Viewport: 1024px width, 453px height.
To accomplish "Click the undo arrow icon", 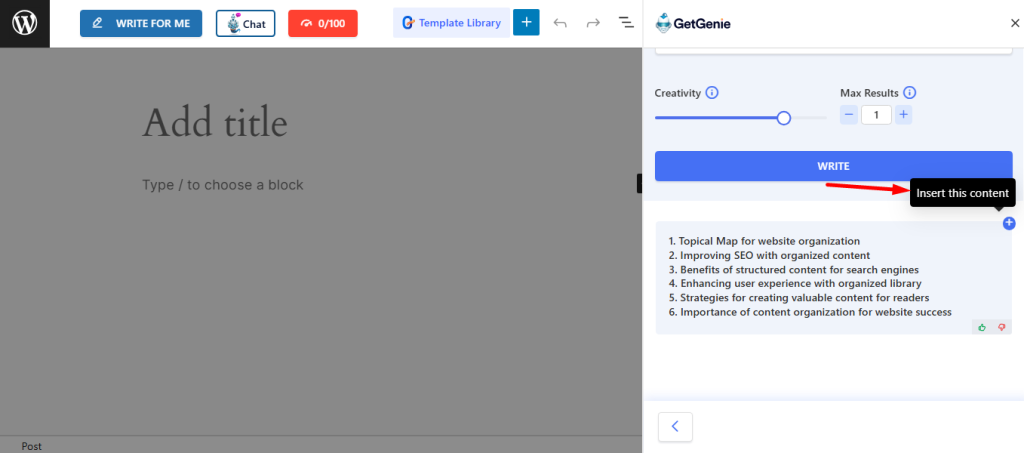I will [560, 23].
